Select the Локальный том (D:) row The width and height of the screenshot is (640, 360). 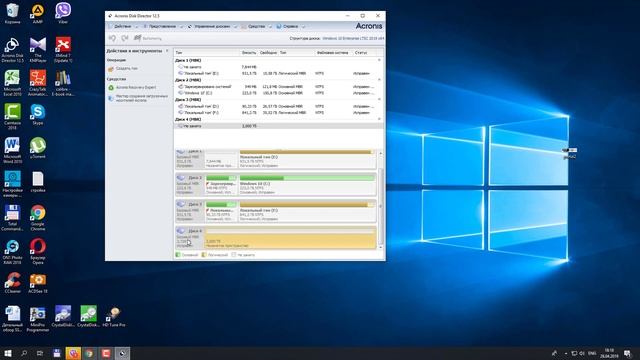278,106
